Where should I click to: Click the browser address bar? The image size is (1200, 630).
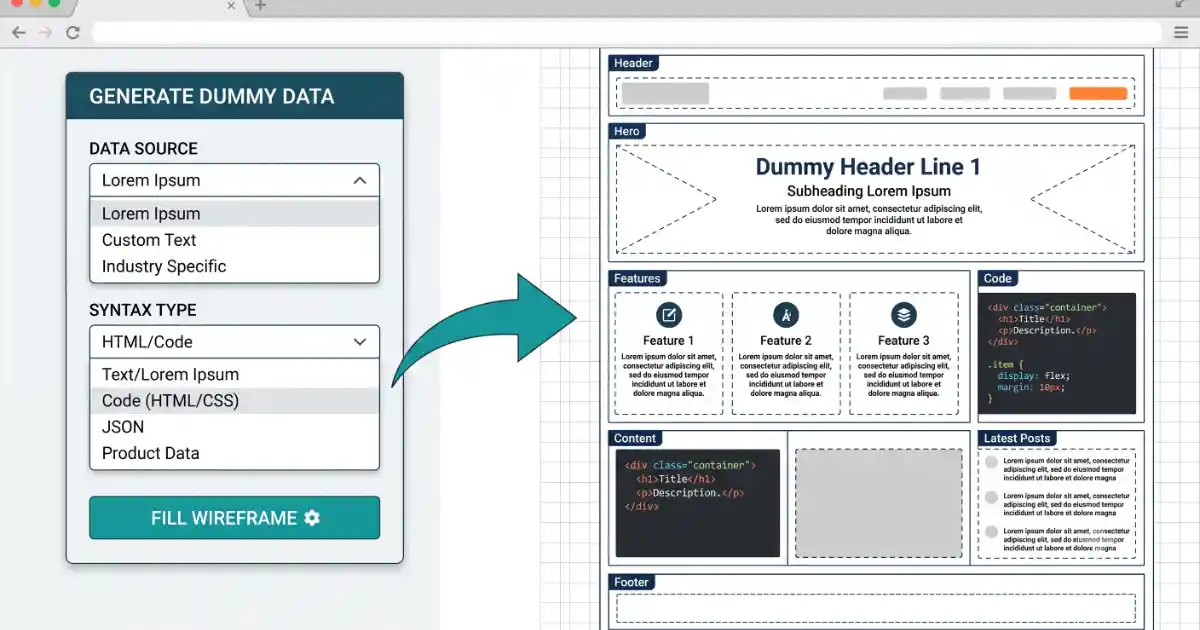tap(627, 32)
